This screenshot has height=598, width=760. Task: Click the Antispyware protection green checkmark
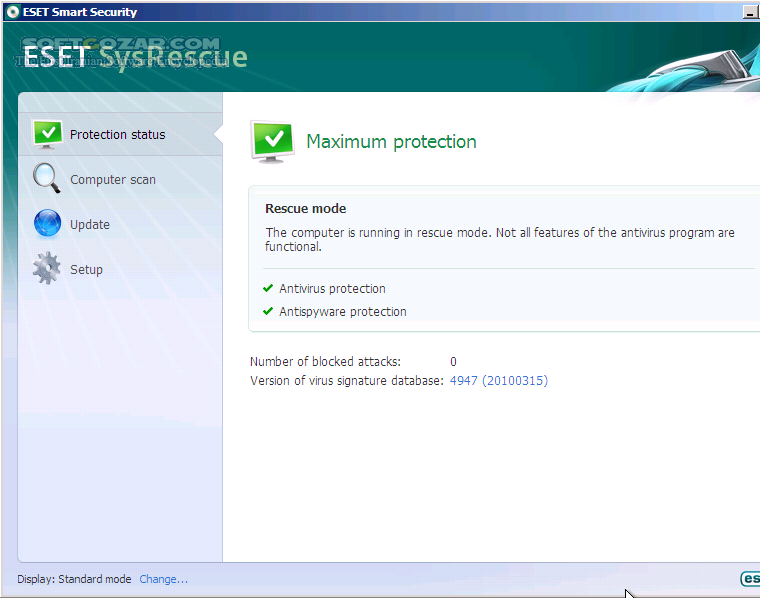click(x=268, y=311)
